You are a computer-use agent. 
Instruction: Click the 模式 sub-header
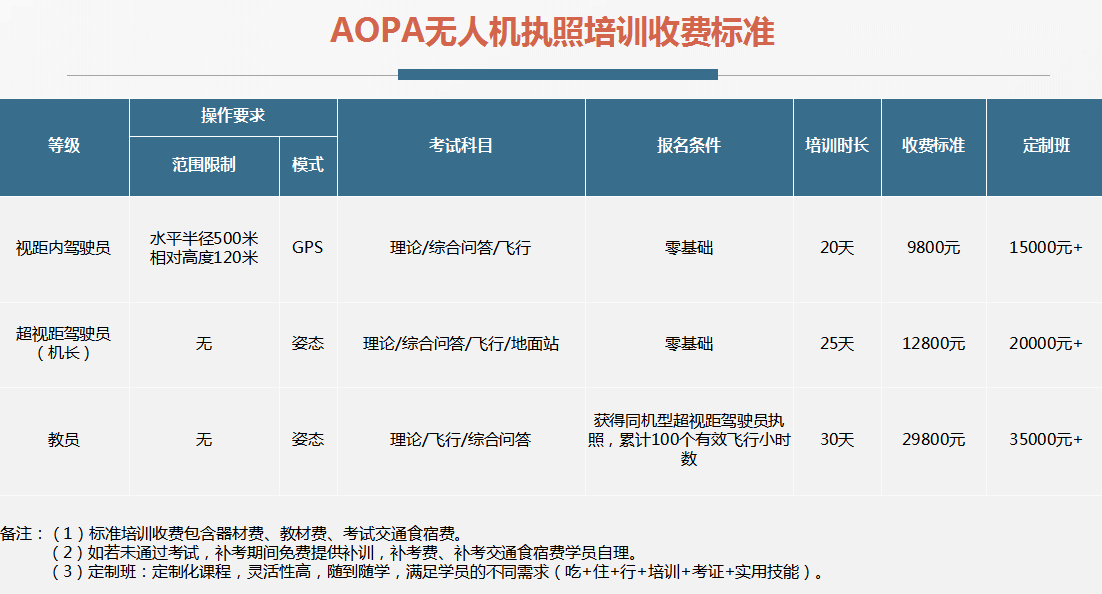click(x=308, y=165)
